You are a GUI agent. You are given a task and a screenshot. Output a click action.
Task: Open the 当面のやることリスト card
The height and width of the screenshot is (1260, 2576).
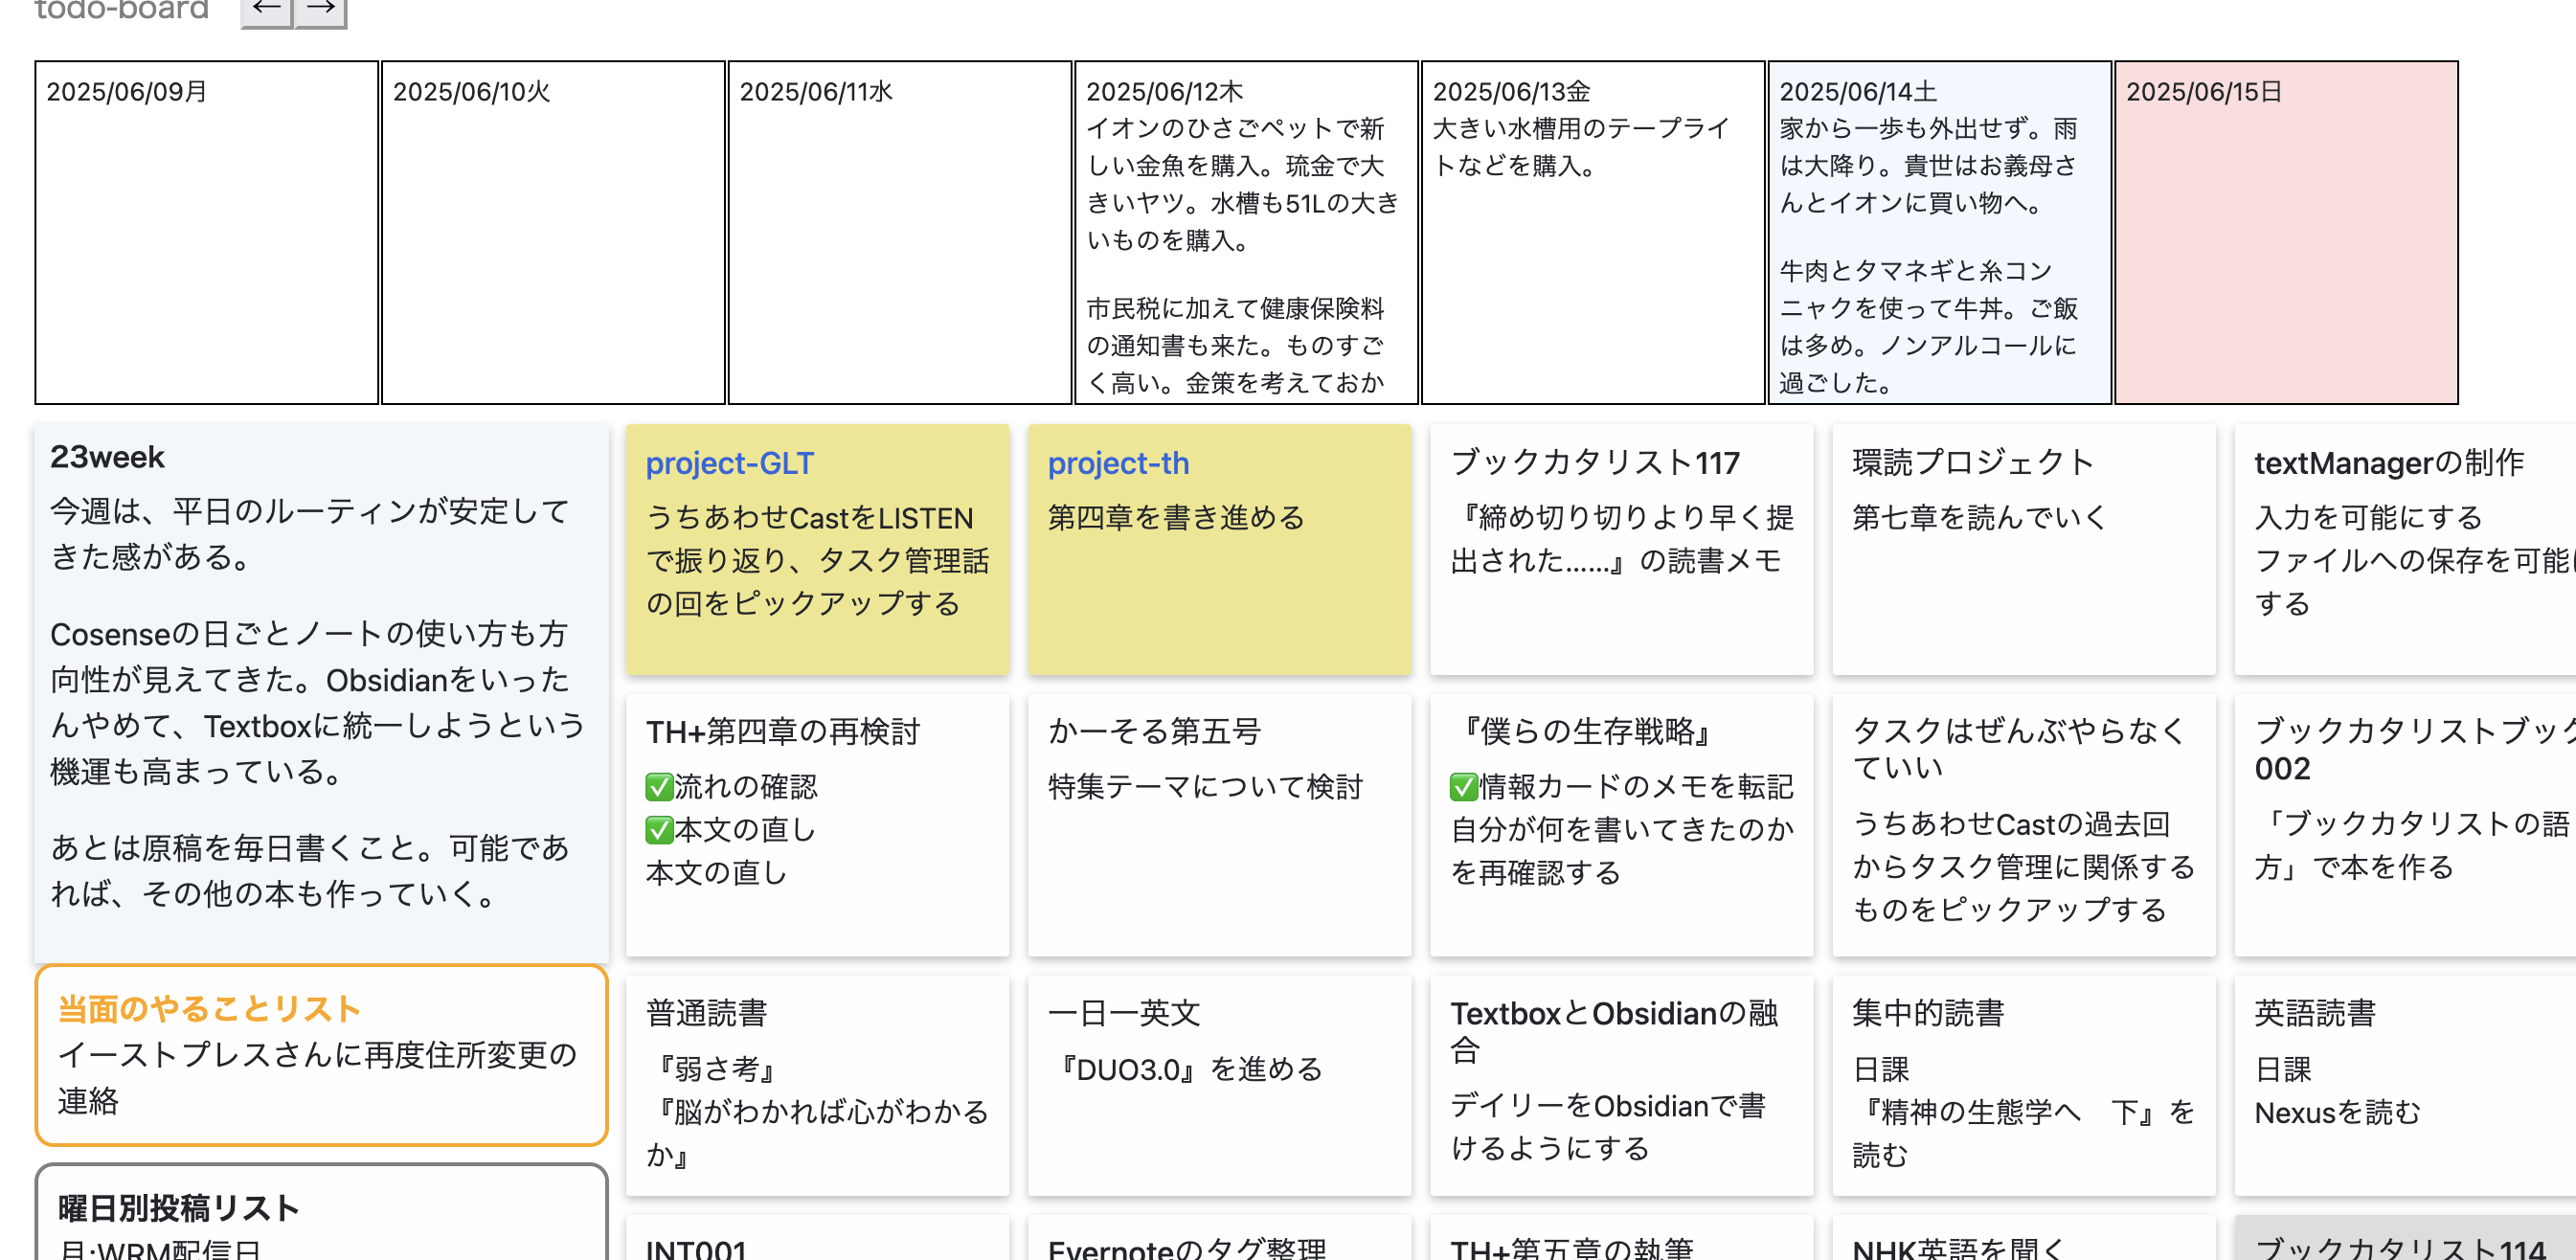pos(320,1054)
